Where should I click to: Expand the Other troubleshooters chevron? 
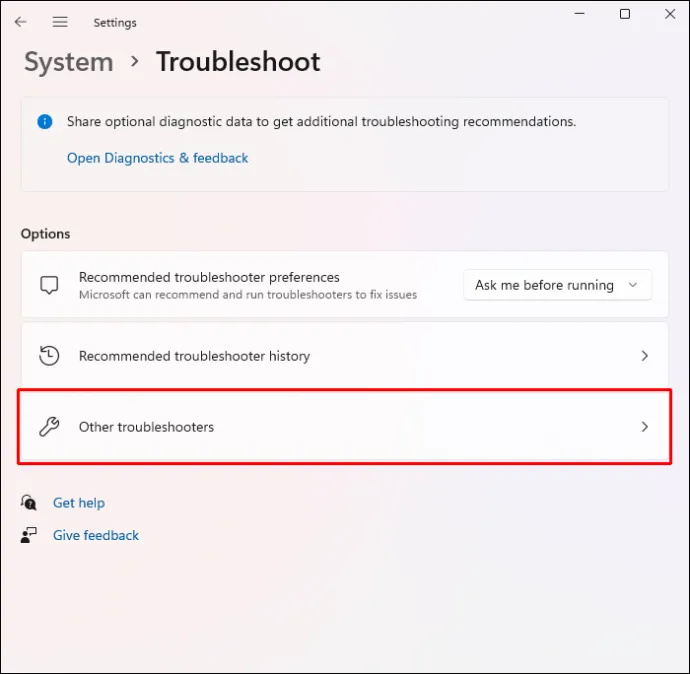click(x=644, y=426)
